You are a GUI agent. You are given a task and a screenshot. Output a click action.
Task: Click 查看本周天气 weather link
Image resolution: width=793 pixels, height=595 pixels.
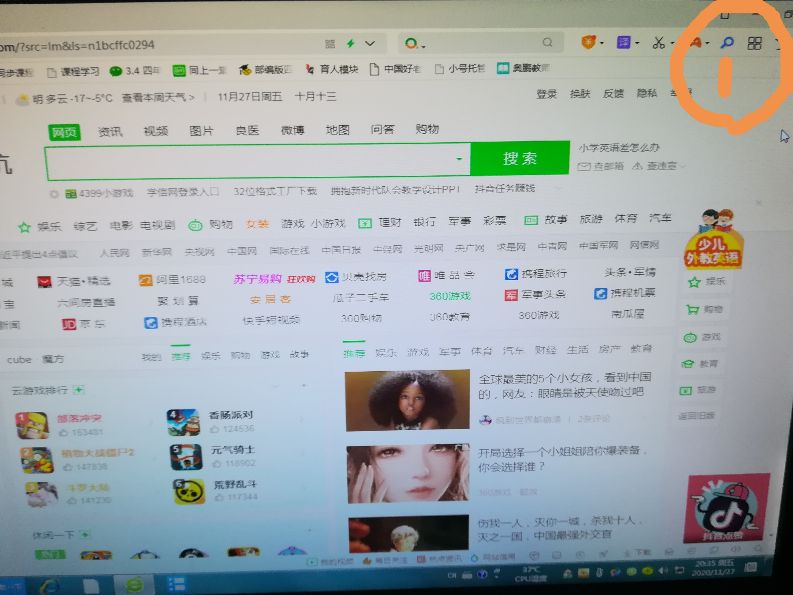(158, 97)
